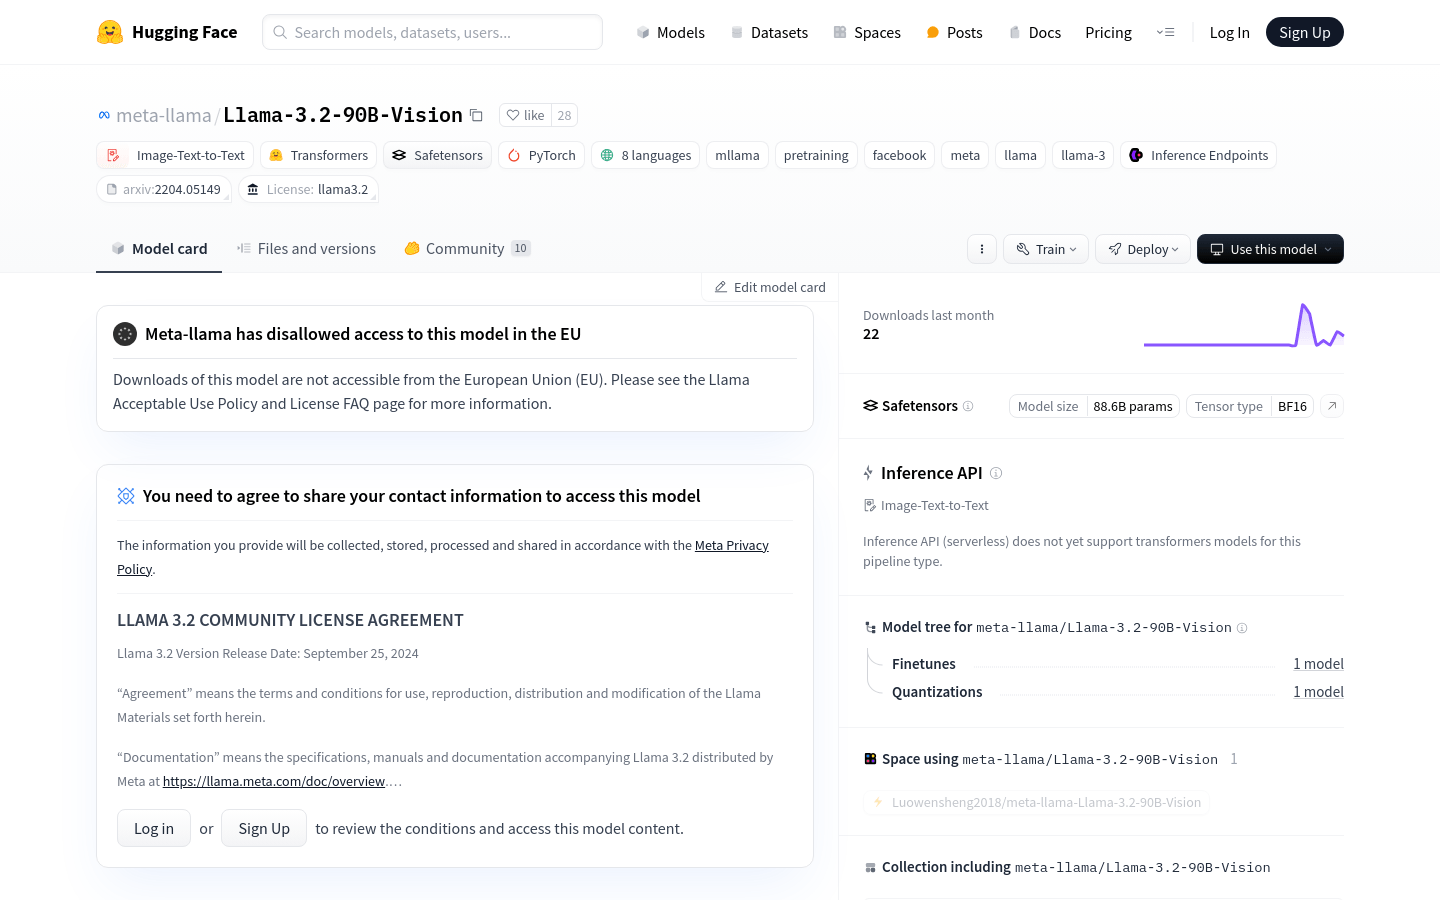Open the Safetensors info icon

(968, 406)
